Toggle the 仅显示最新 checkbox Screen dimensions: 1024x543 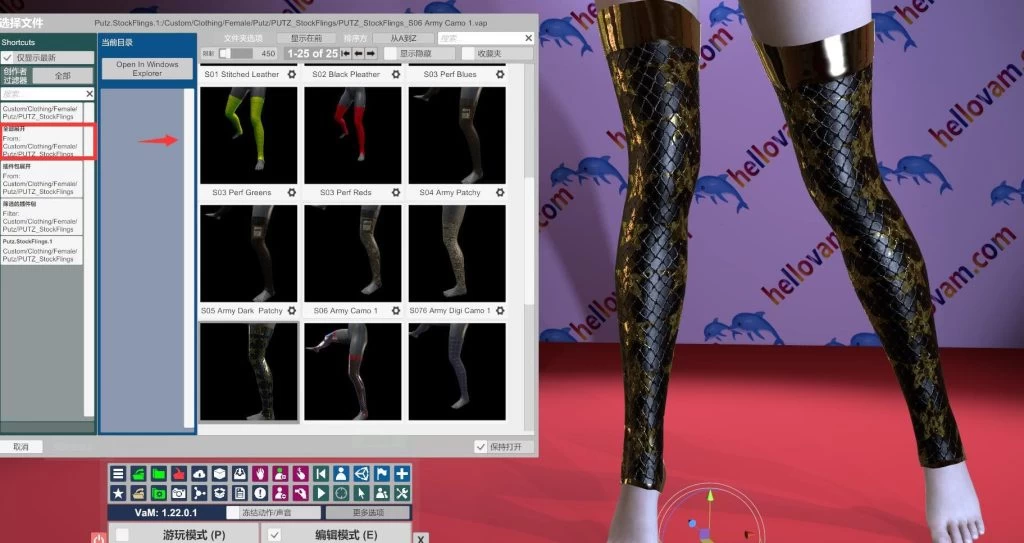coord(8,58)
